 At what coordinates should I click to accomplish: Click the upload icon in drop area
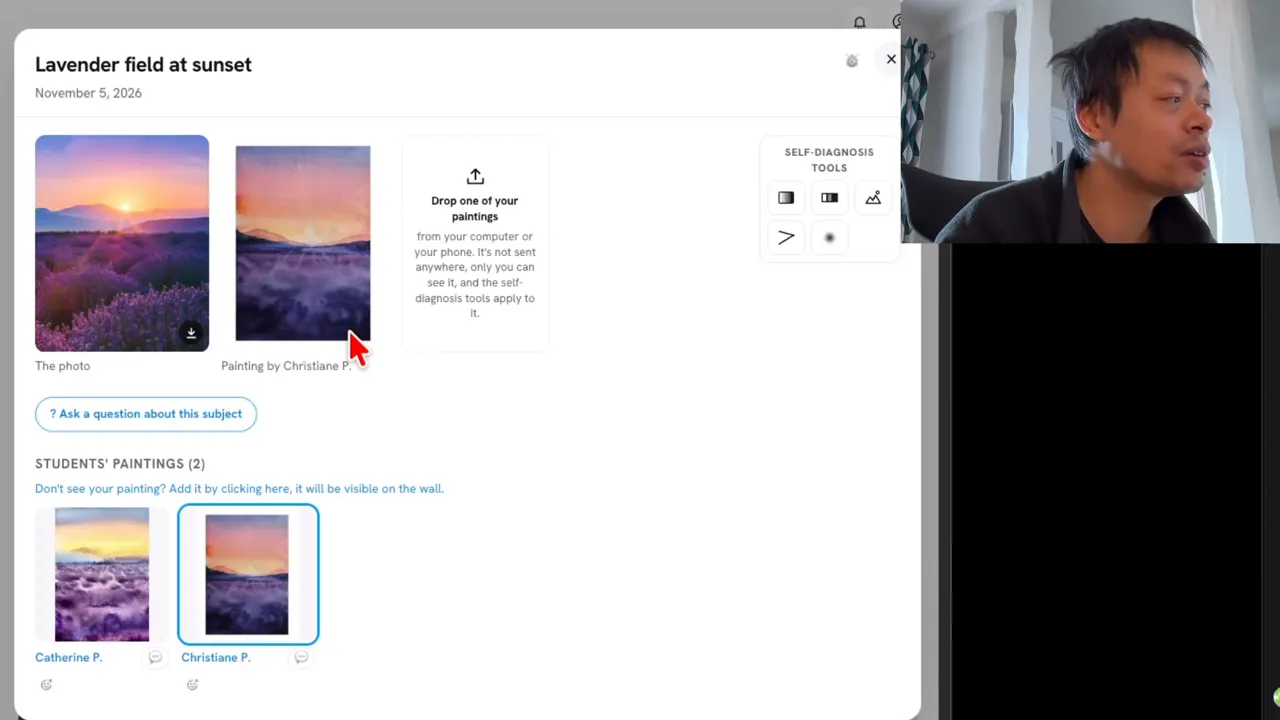(475, 176)
